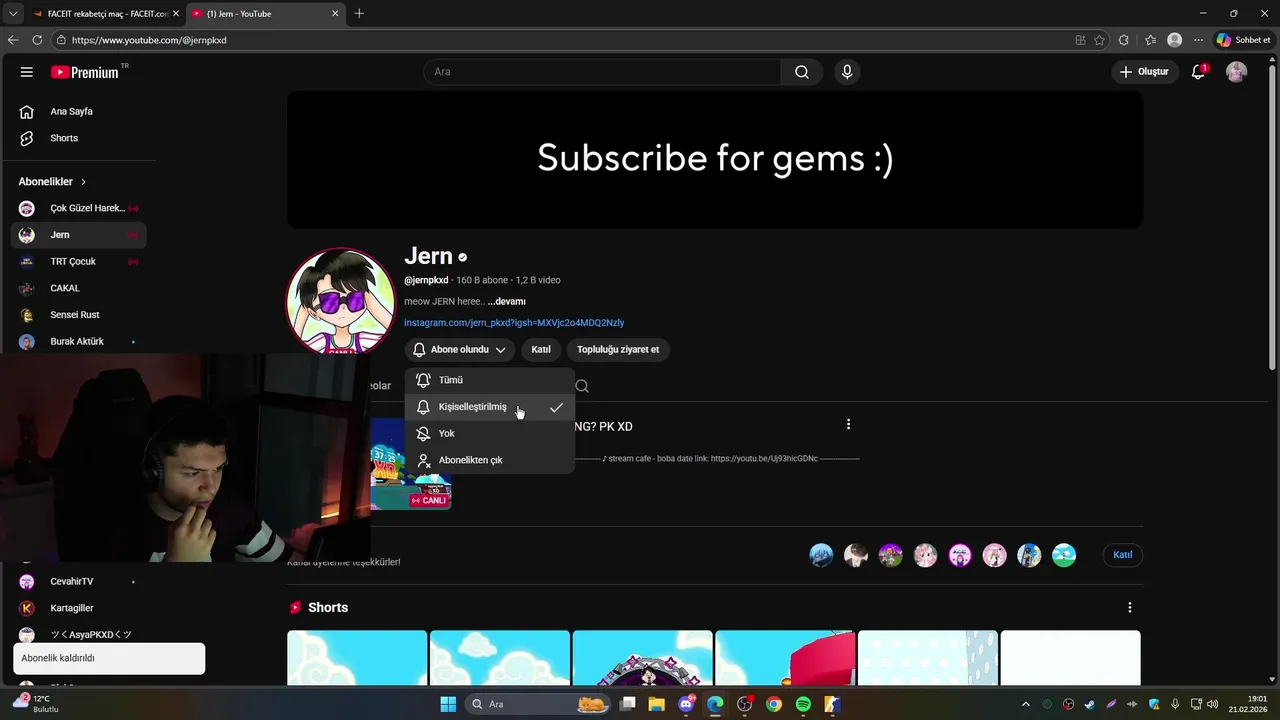Open the notifications bell in the header
The height and width of the screenshot is (720, 1280).
(x=1199, y=72)
